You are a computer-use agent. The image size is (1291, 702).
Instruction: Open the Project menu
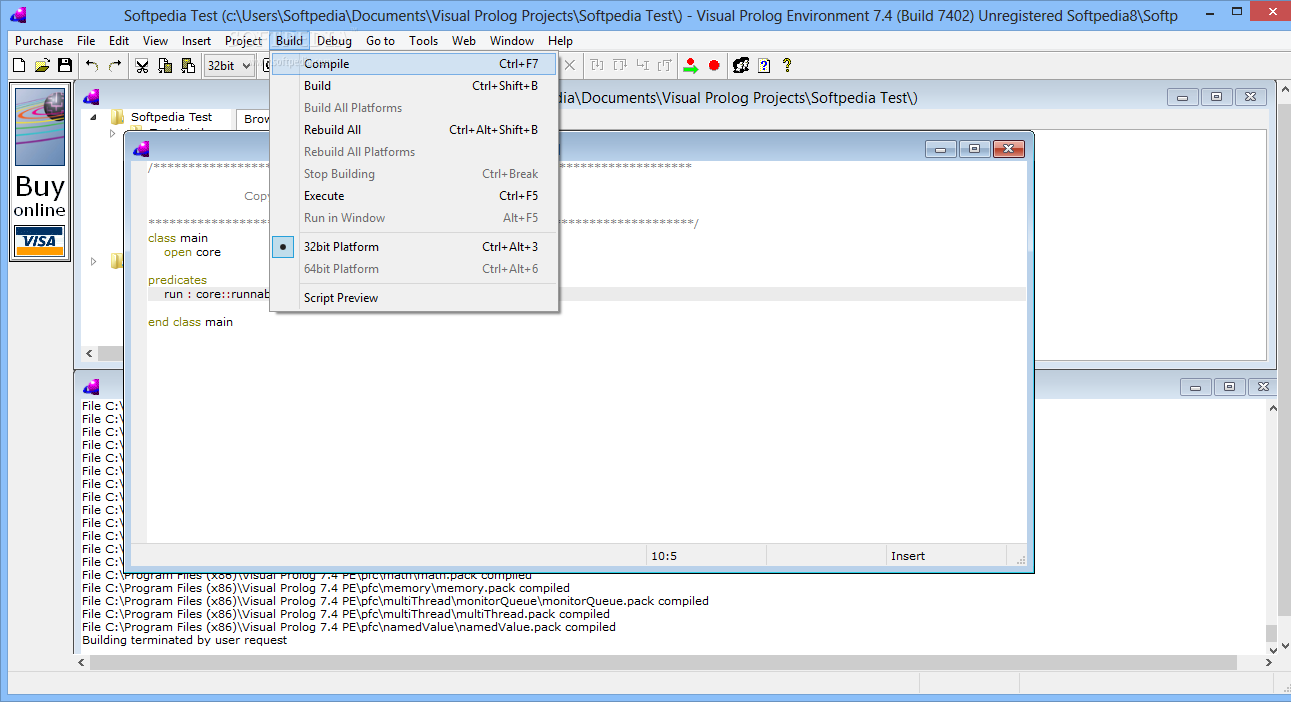click(x=243, y=41)
